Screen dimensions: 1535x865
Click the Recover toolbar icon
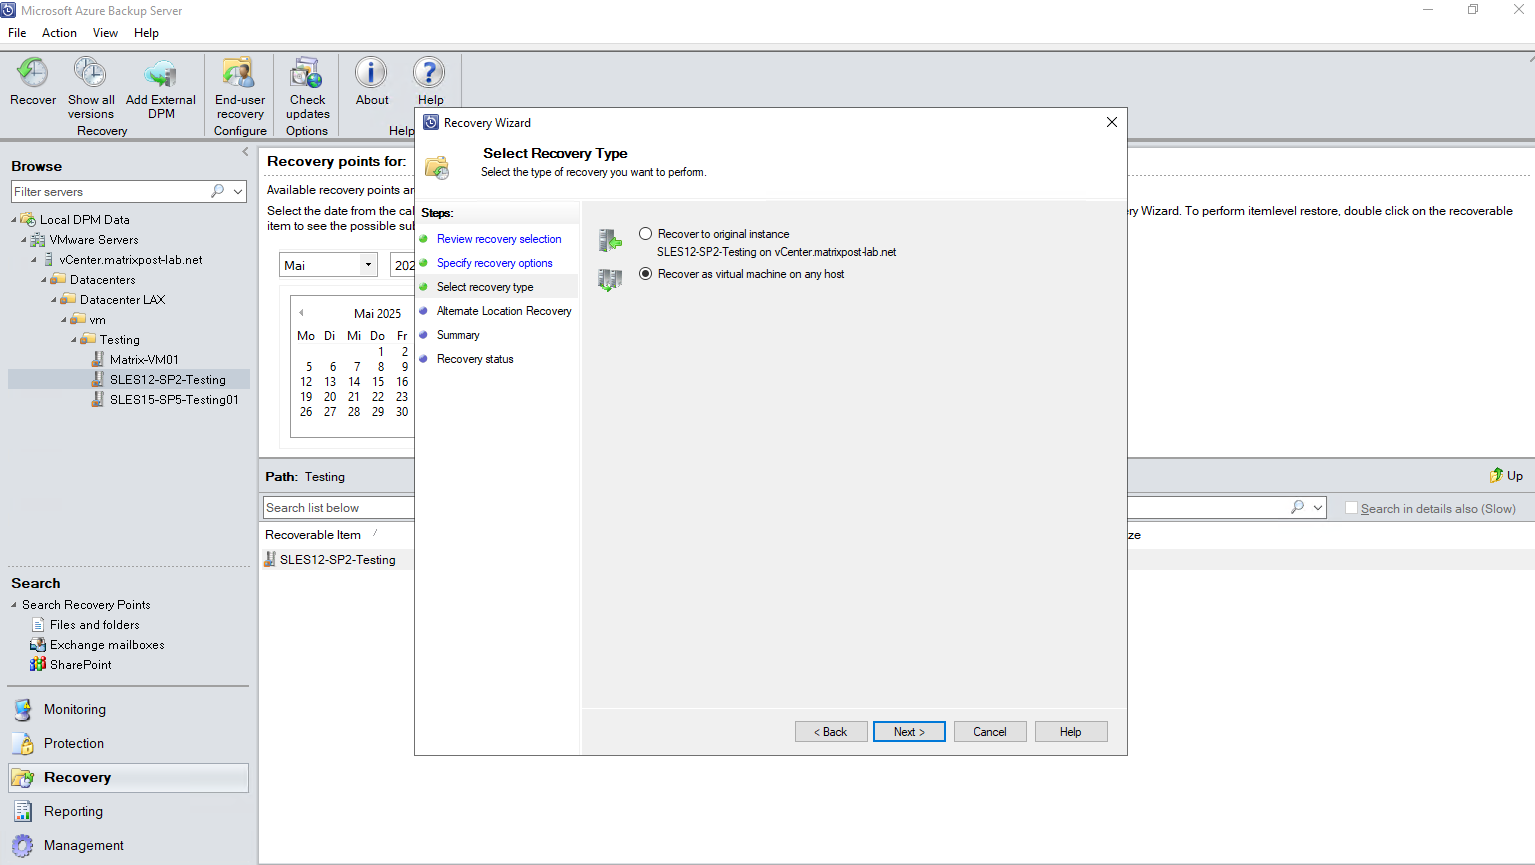point(33,73)
